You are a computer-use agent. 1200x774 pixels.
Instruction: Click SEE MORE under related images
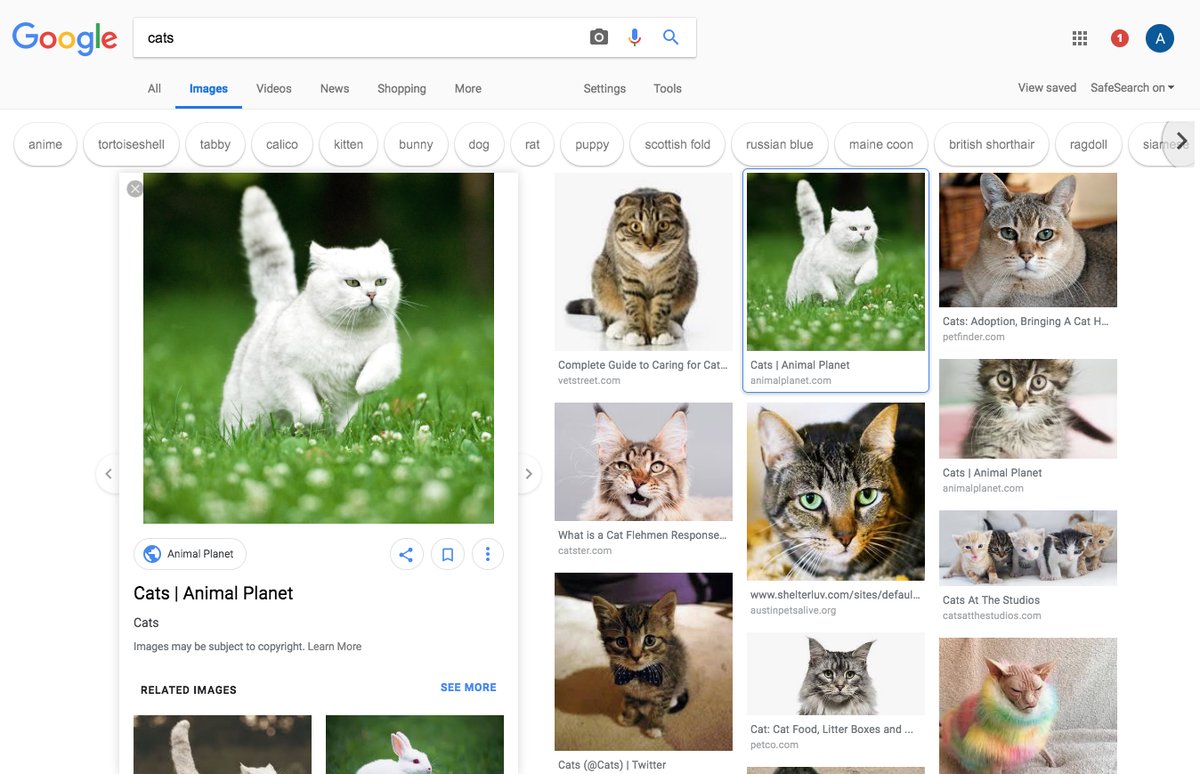468,687
